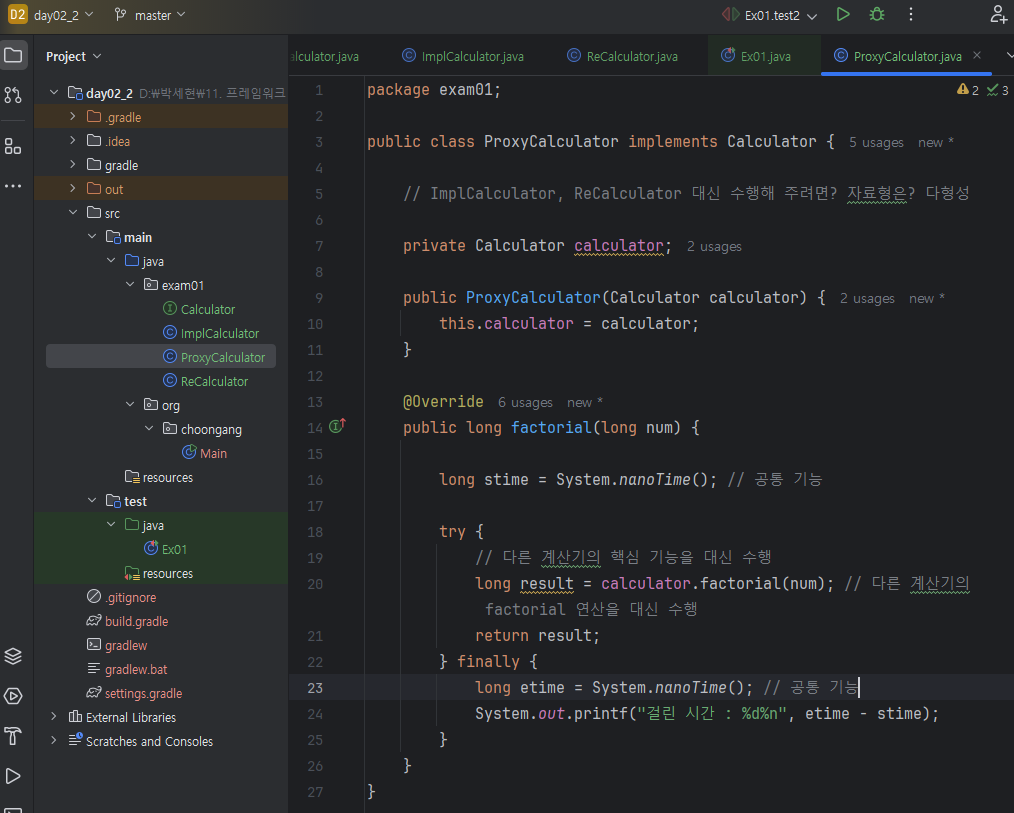Open the Project tool window icon
Image resolution: width=1014 pixels, height=813 pixels.
[x=14, y=56]
